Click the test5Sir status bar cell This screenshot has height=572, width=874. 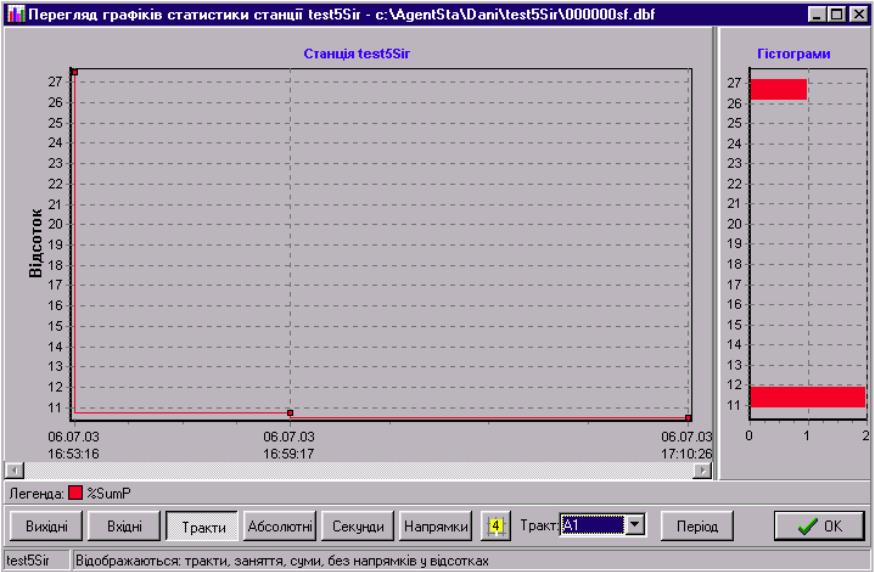[x=37, y=561]
